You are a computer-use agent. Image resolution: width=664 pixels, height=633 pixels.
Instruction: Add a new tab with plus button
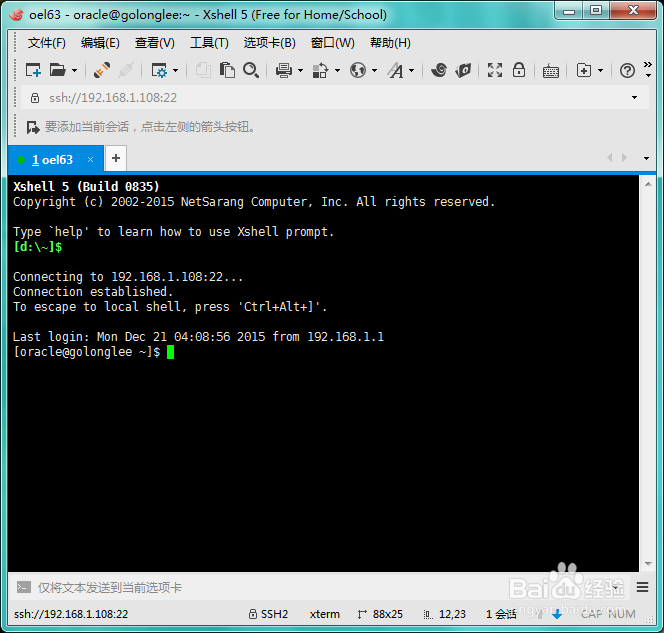click(x=116, y=158)
